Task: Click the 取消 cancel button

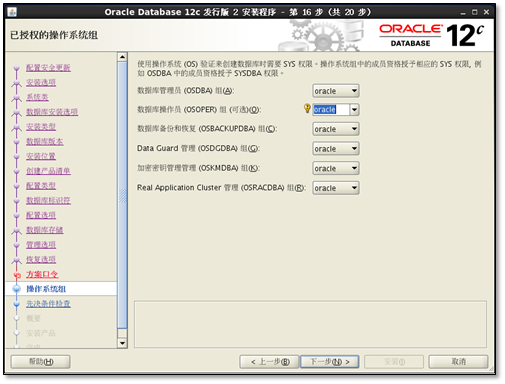Action: [x=458, y=362]
